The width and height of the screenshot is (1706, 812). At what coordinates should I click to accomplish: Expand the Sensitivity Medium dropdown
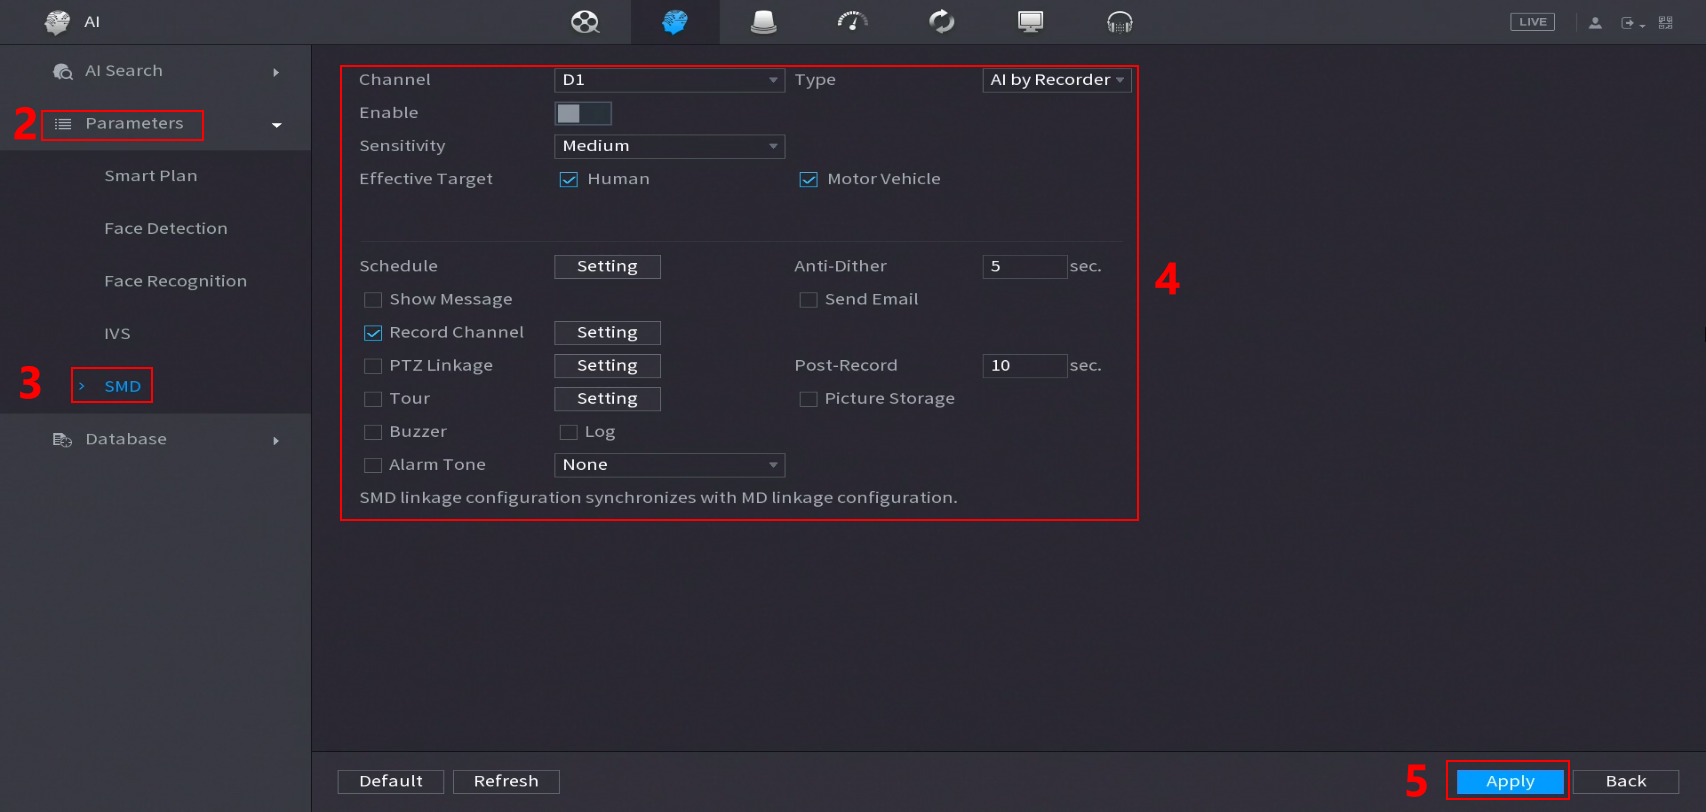pos(669,146)
